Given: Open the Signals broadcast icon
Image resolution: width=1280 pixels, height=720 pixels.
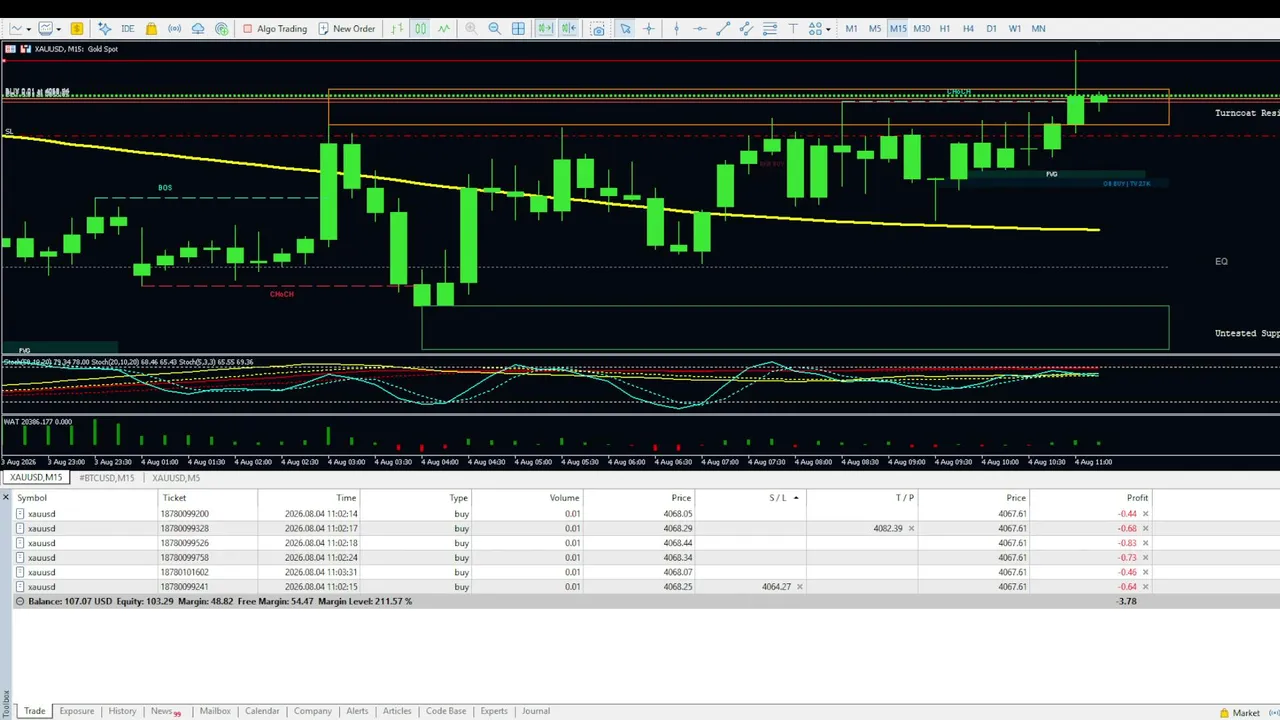Looking at the screenshot, I should pyautogui.click(x=174, y=28).
